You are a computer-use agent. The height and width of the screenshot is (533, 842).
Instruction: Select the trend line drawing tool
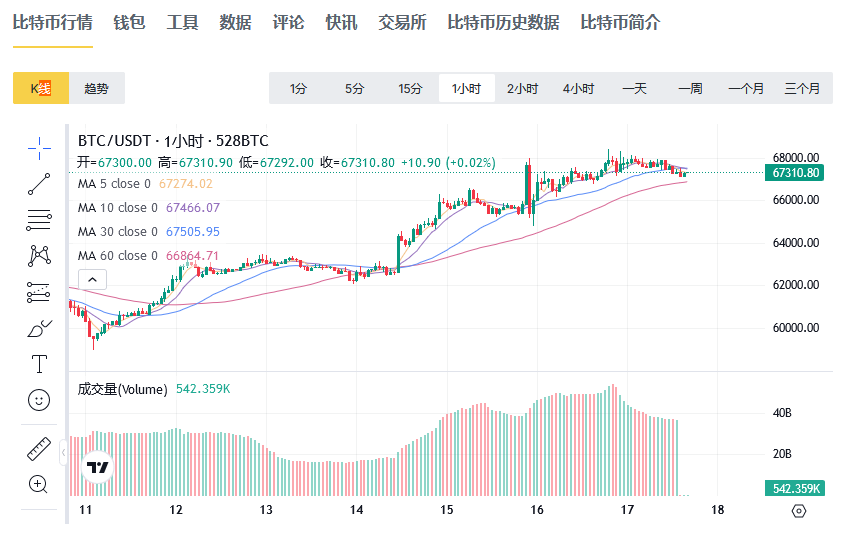39,184
